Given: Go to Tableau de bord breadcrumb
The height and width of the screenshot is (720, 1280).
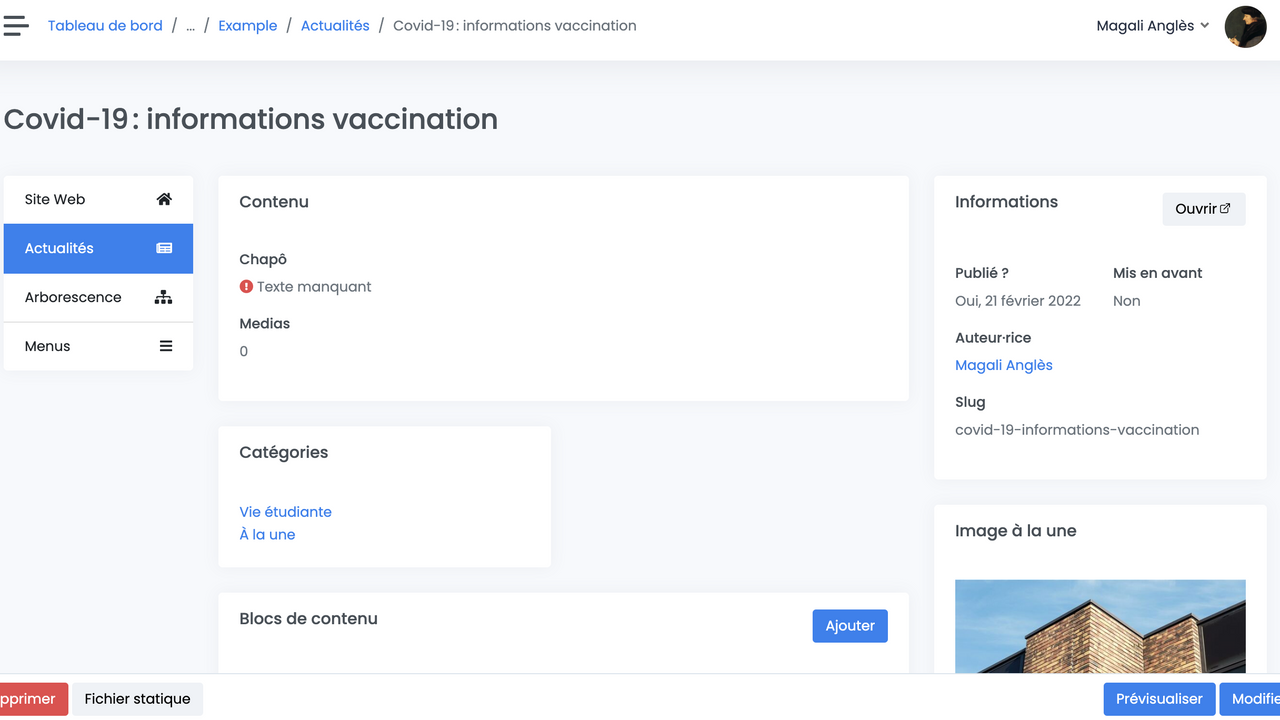Looking at the screenshot, I should [x=105, y=26].
